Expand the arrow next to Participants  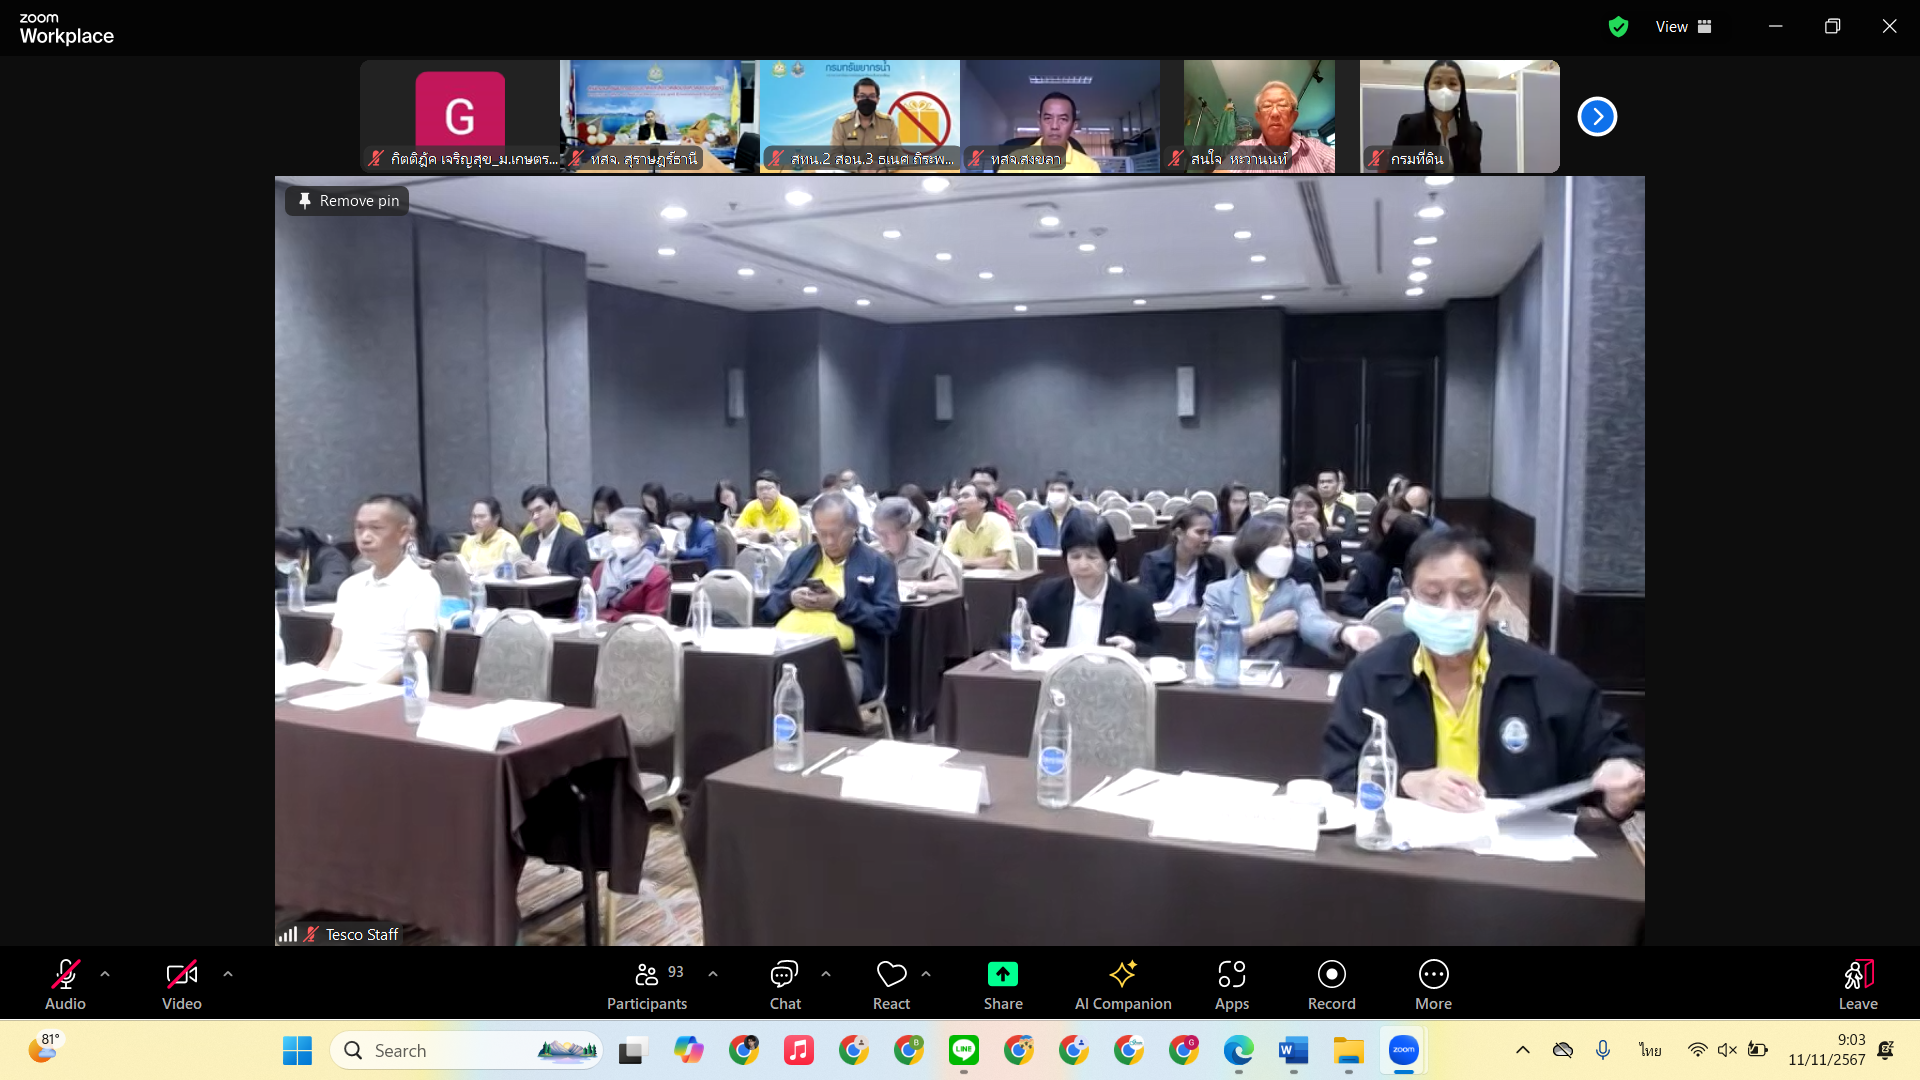713,974
